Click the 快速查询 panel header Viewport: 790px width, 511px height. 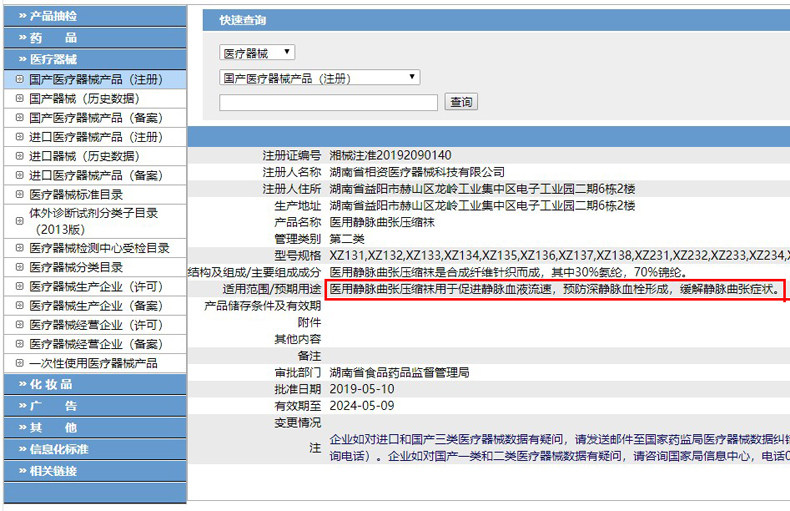point(496,20)
